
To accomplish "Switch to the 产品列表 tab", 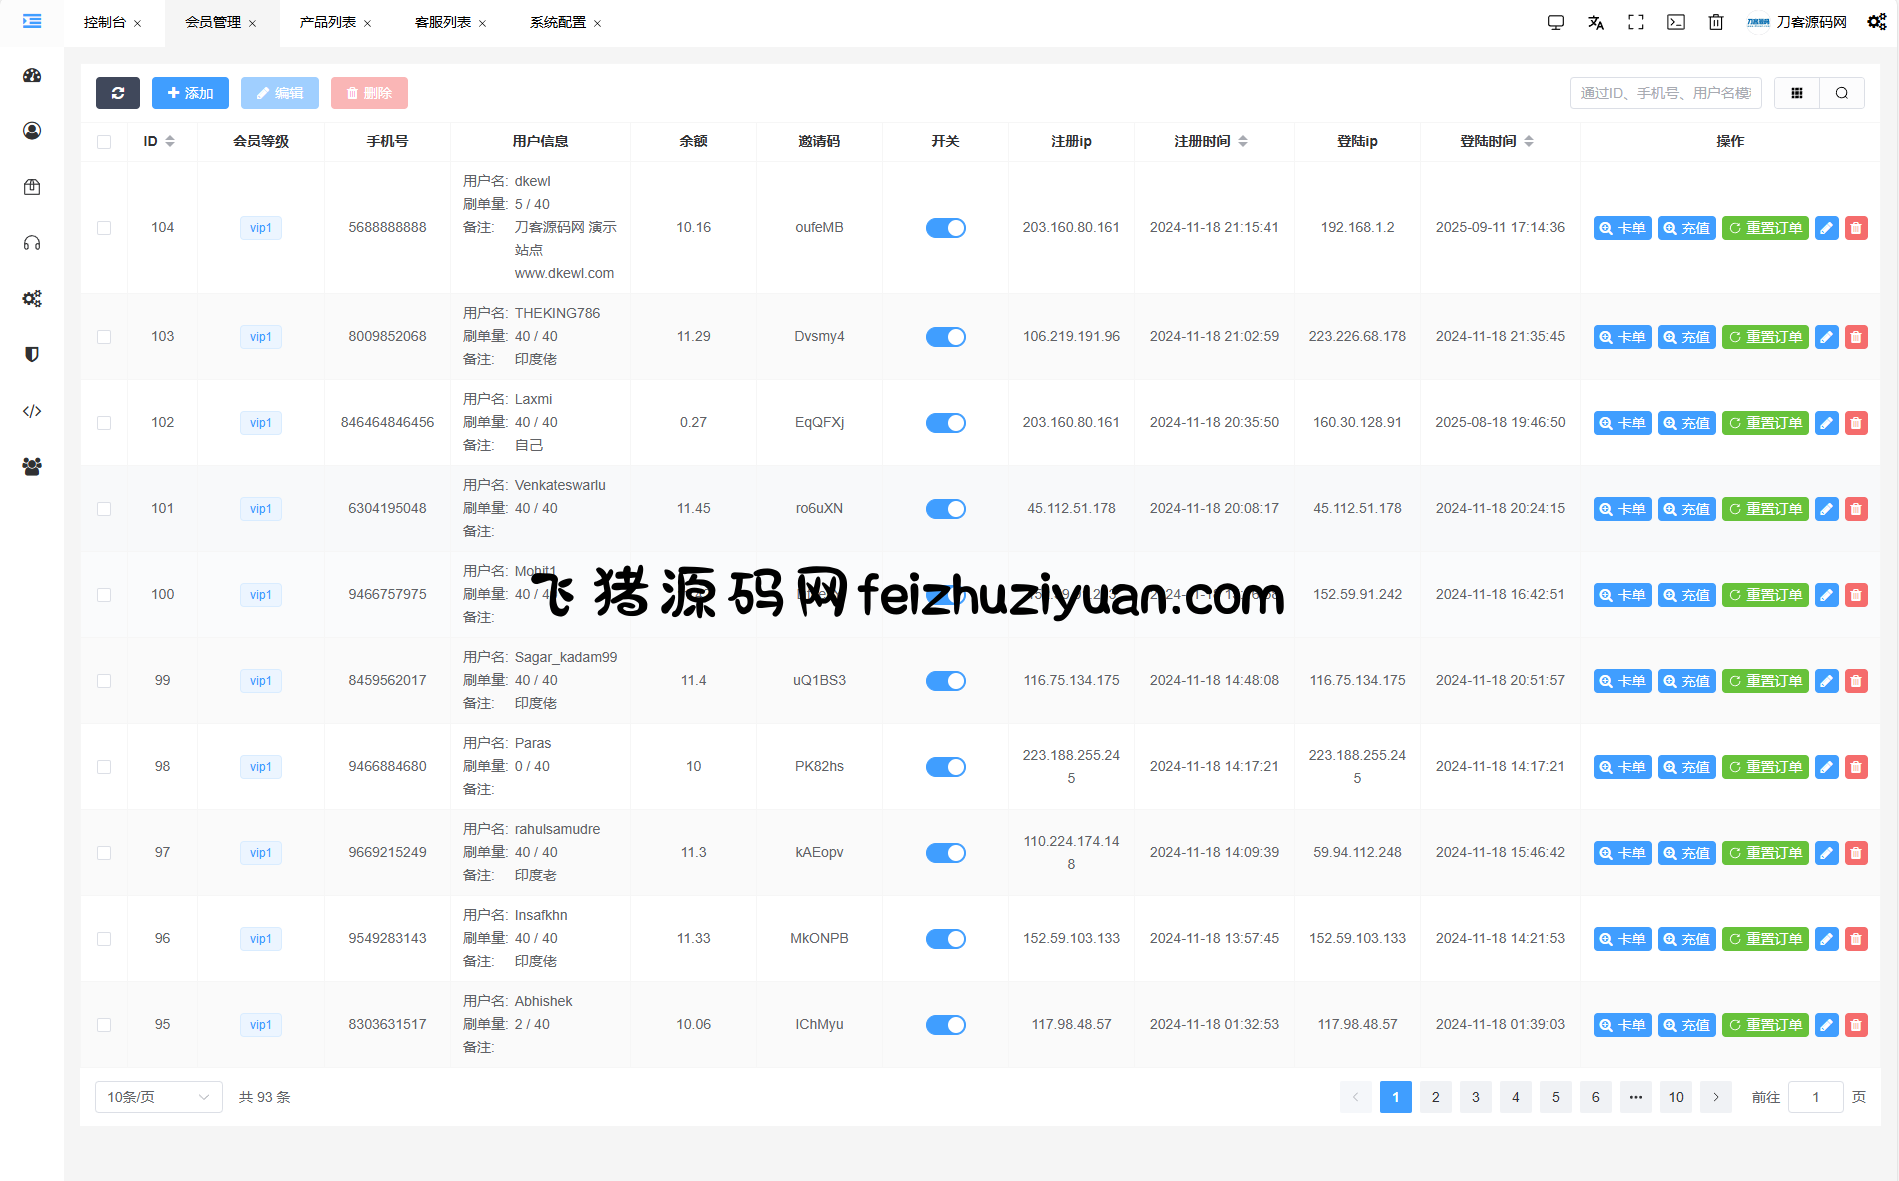I will [x=328, y=22].
